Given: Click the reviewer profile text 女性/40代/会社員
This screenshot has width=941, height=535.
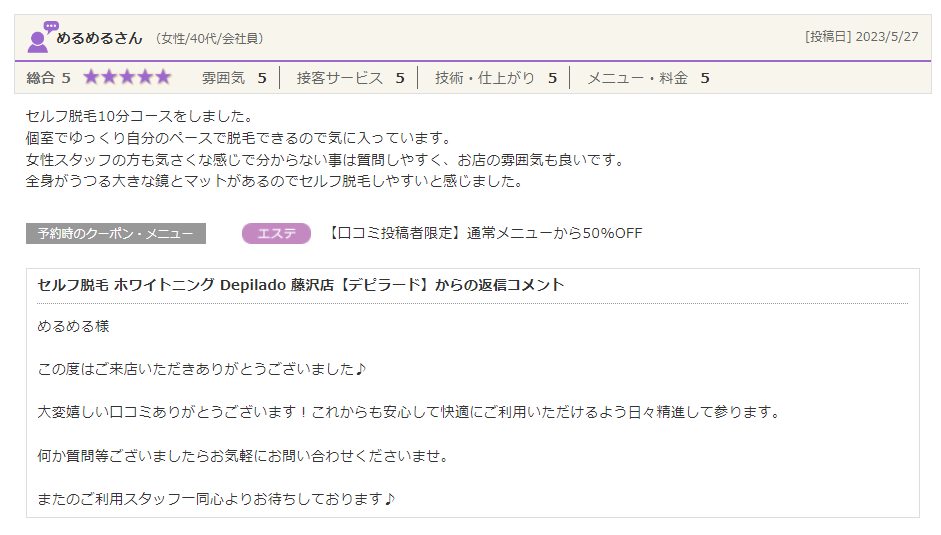Looking at the screenshot, I should point(208,39).
